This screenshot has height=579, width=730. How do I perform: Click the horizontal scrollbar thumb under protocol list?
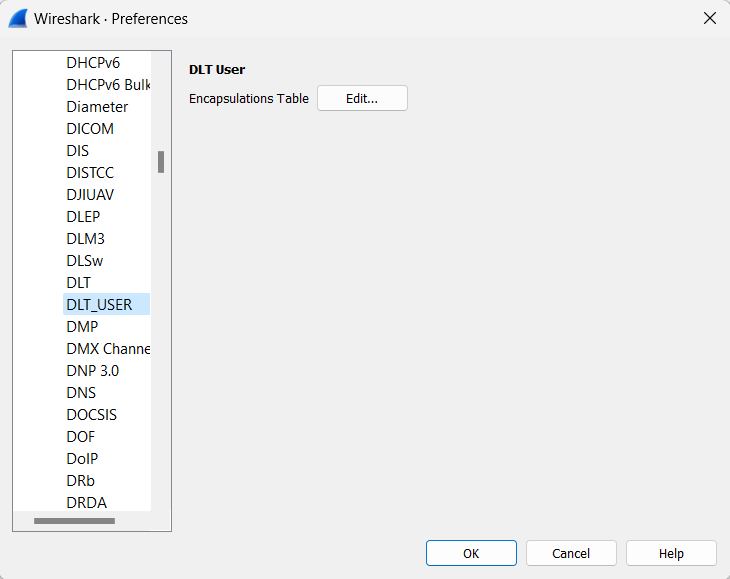(x=74, y=521)
